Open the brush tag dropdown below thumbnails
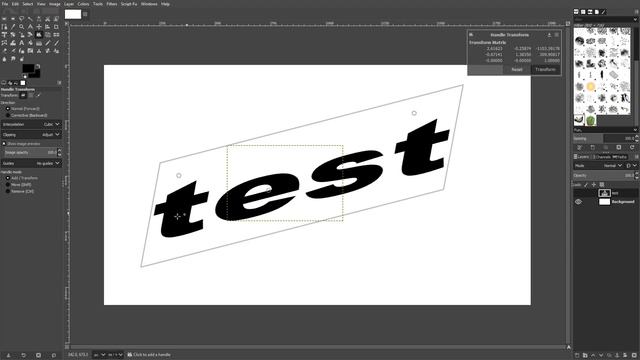Image resolution: width=640 pixels, height=360 pixels. pos(605,130)
